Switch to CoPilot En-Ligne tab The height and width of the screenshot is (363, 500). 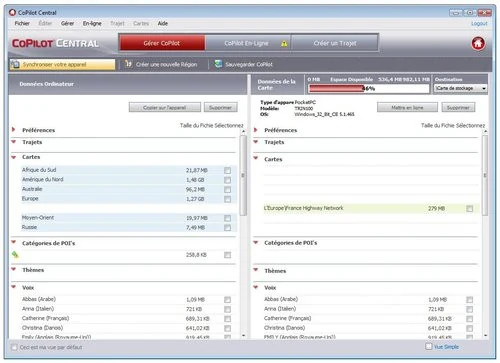click(x=248, y=43)
